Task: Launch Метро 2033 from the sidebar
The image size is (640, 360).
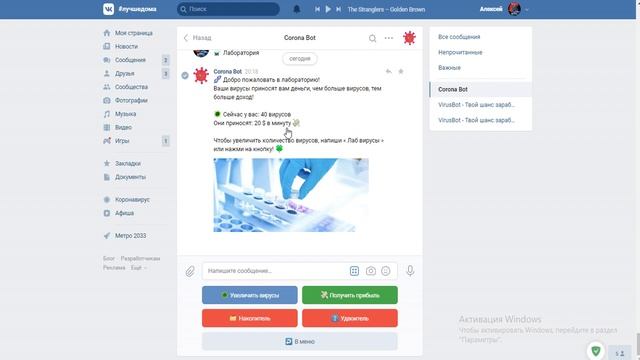Action: click(130, 236)
